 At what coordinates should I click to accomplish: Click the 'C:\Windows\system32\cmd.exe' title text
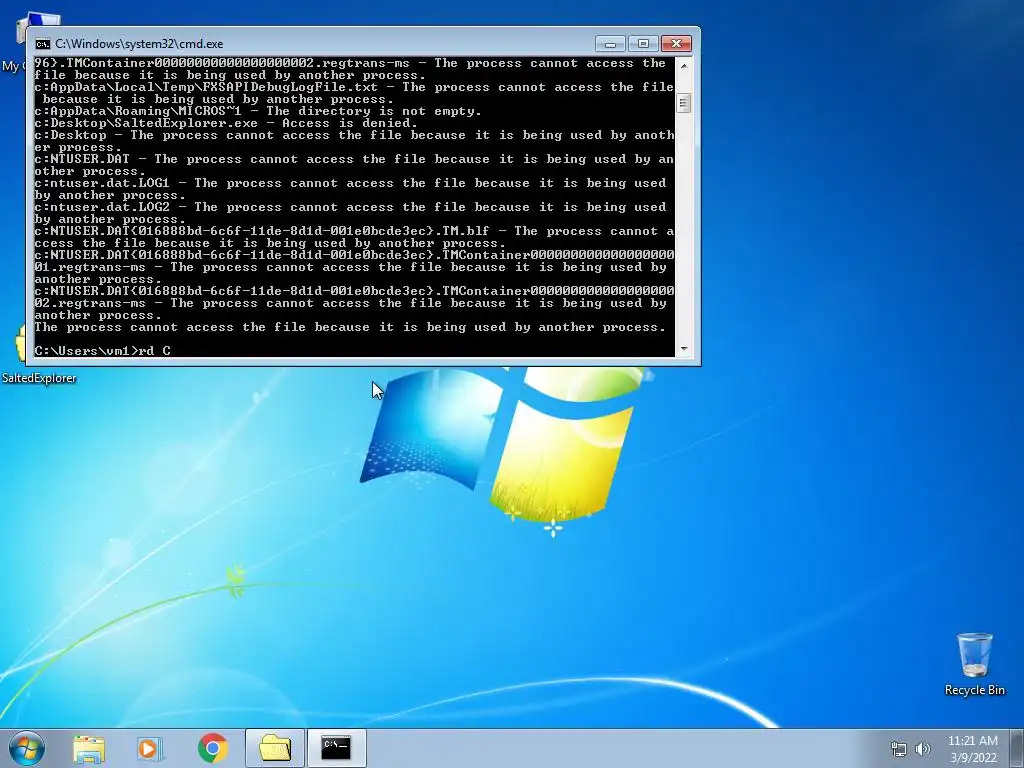139,44
